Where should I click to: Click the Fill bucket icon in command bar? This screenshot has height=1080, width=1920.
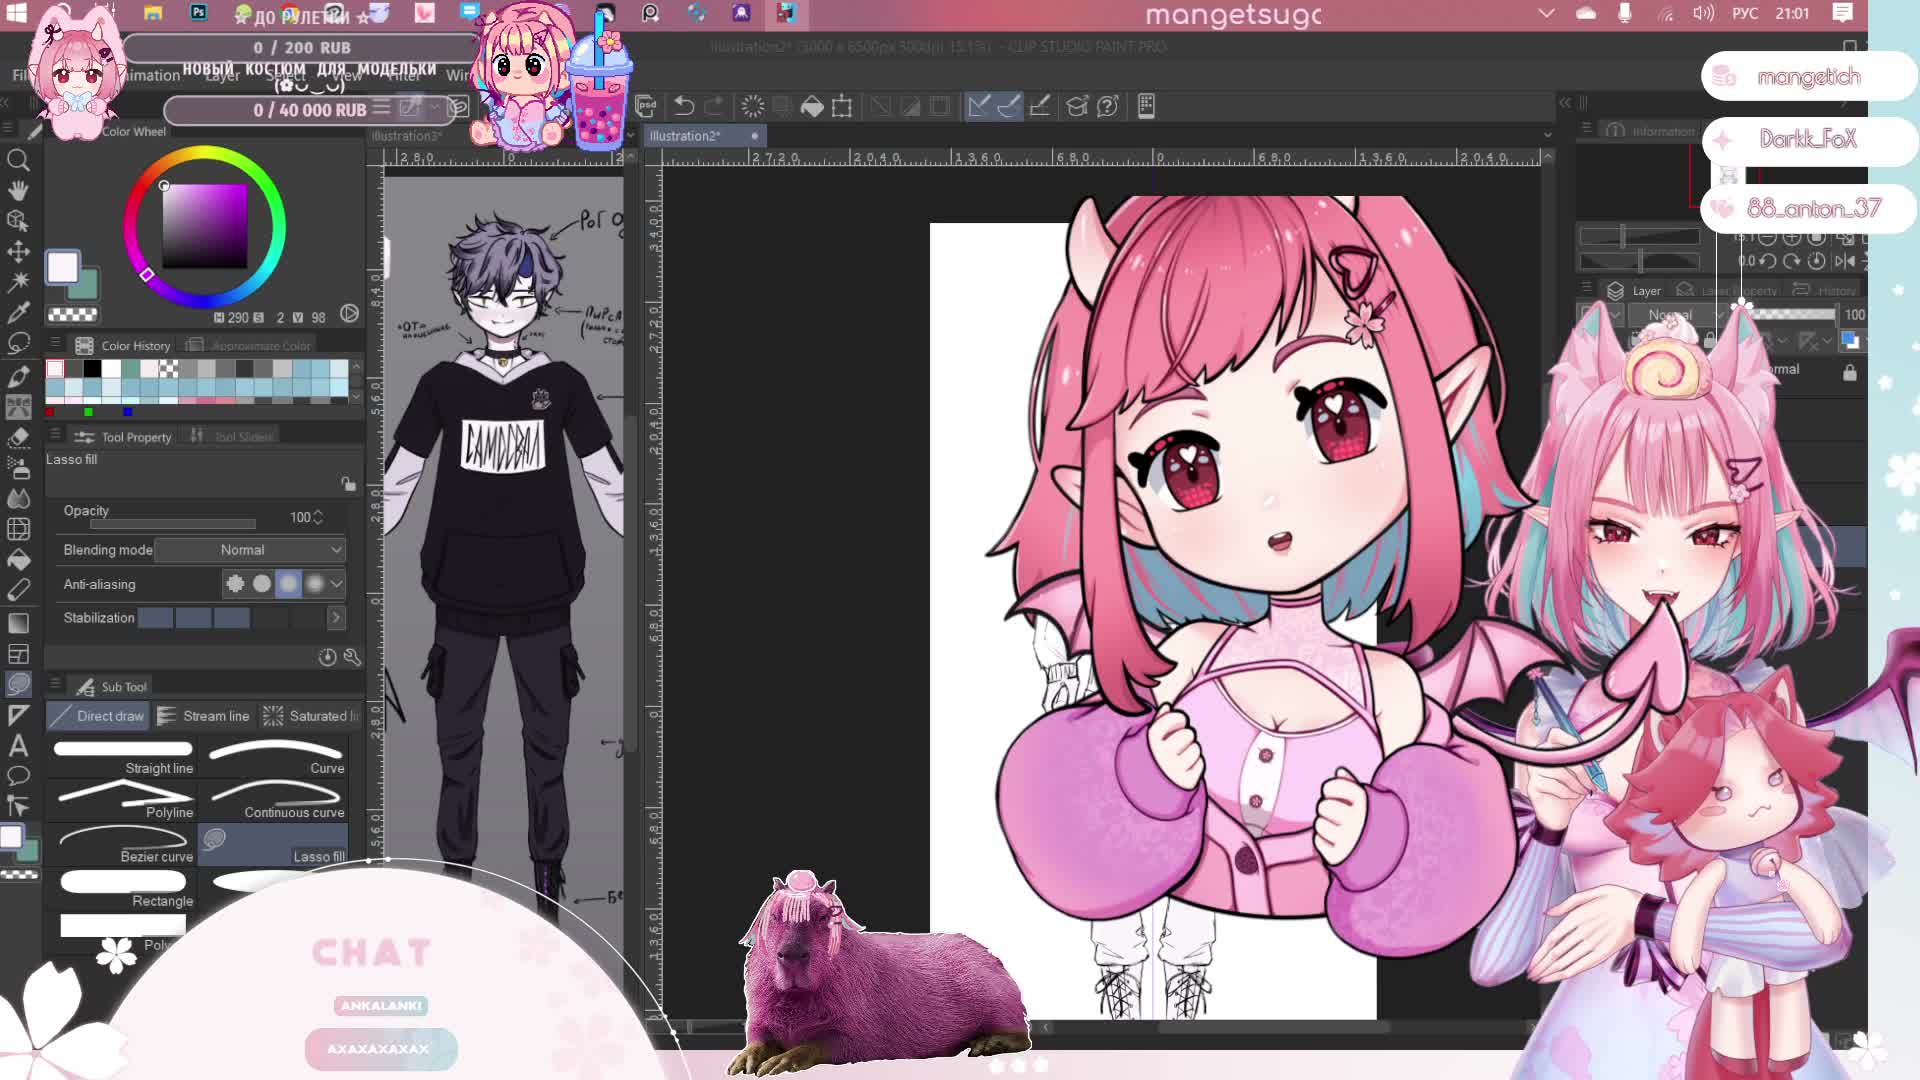pos(812,106)
